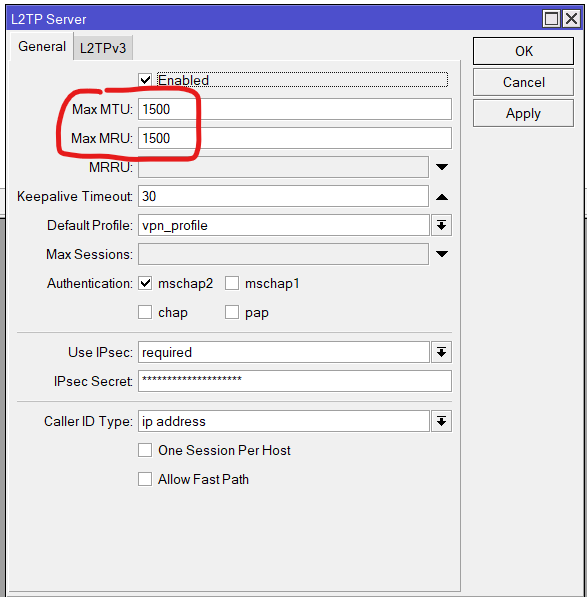The height and width of the screenshot is (597, 587).
Task: Enable One Session Per Host
Action: [145, 450]
